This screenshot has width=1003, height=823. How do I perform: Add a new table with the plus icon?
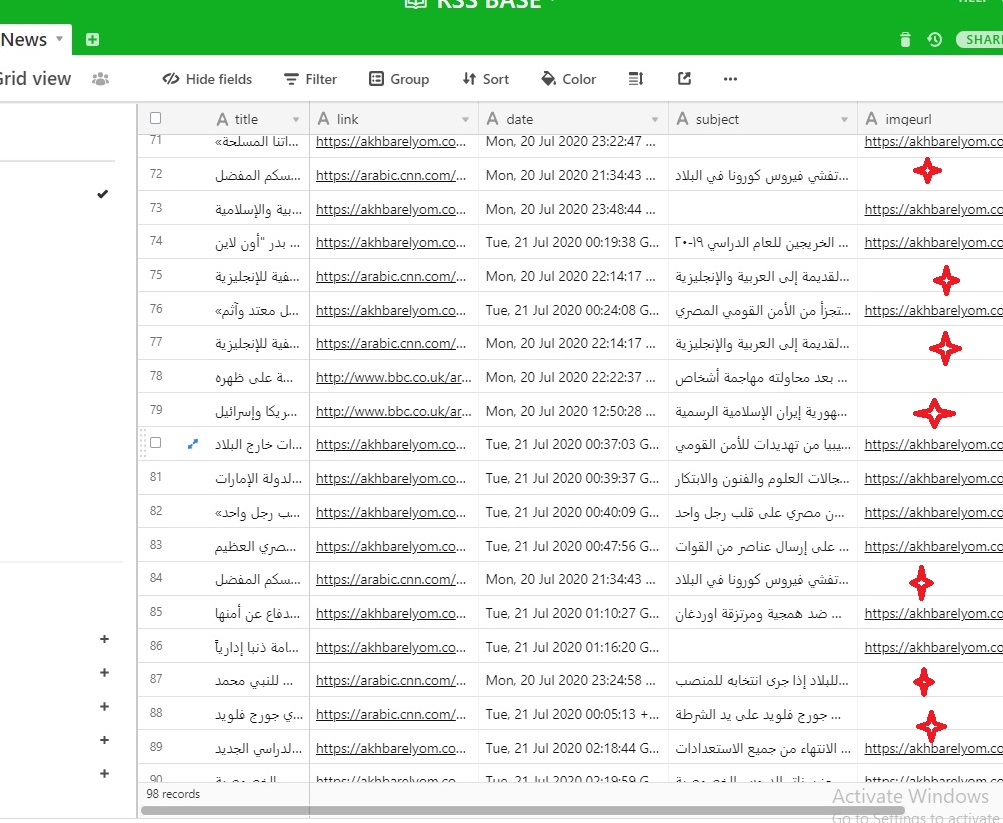pyautogui.click(x=92, y=40)
